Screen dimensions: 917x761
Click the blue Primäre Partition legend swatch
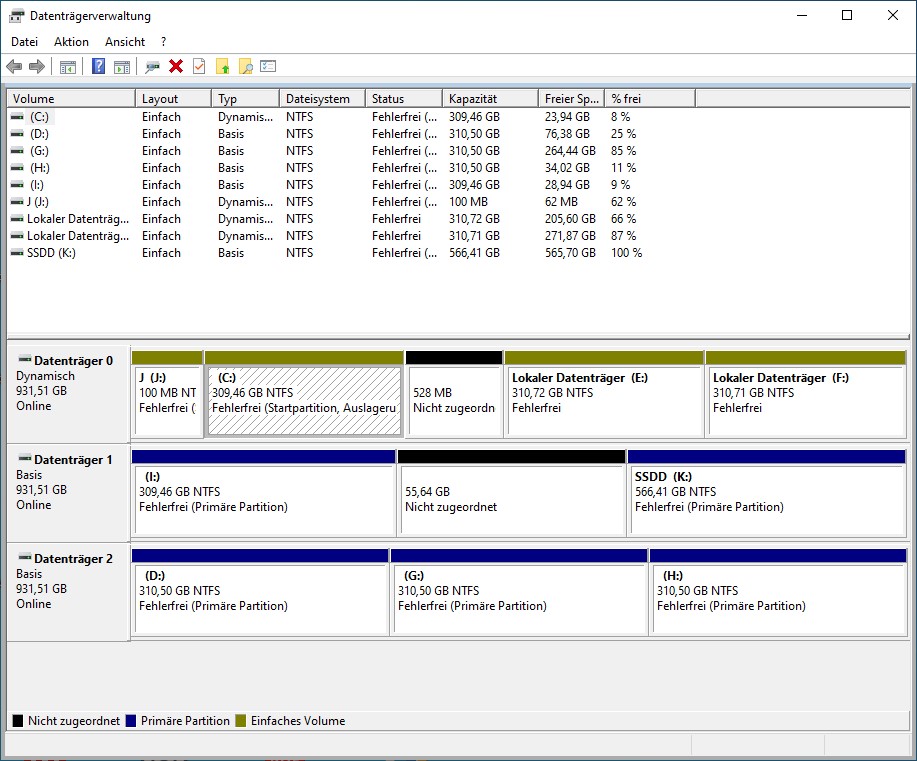(131, 721)
